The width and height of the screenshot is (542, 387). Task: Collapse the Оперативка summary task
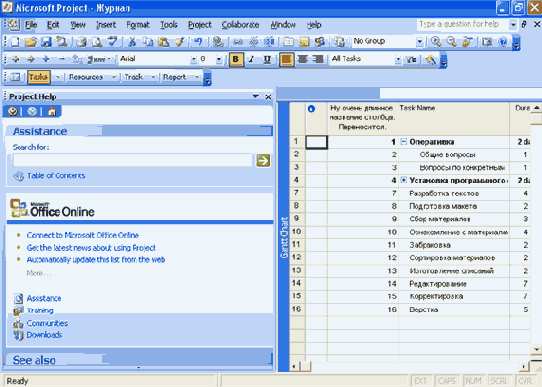click(x=403, y=142)
